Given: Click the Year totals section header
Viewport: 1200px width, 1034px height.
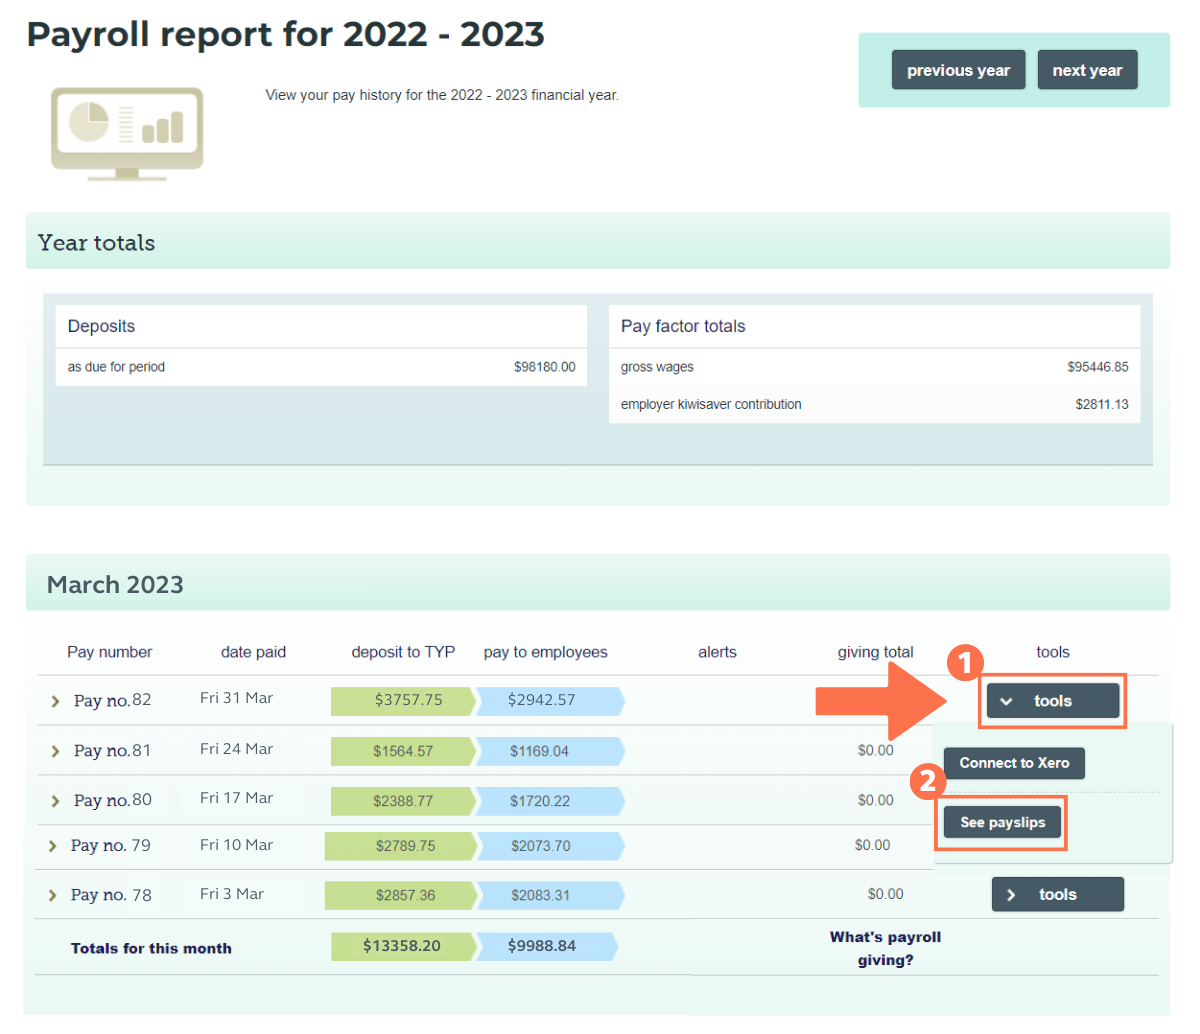Looking at the screenshot, I should [96, 242].
